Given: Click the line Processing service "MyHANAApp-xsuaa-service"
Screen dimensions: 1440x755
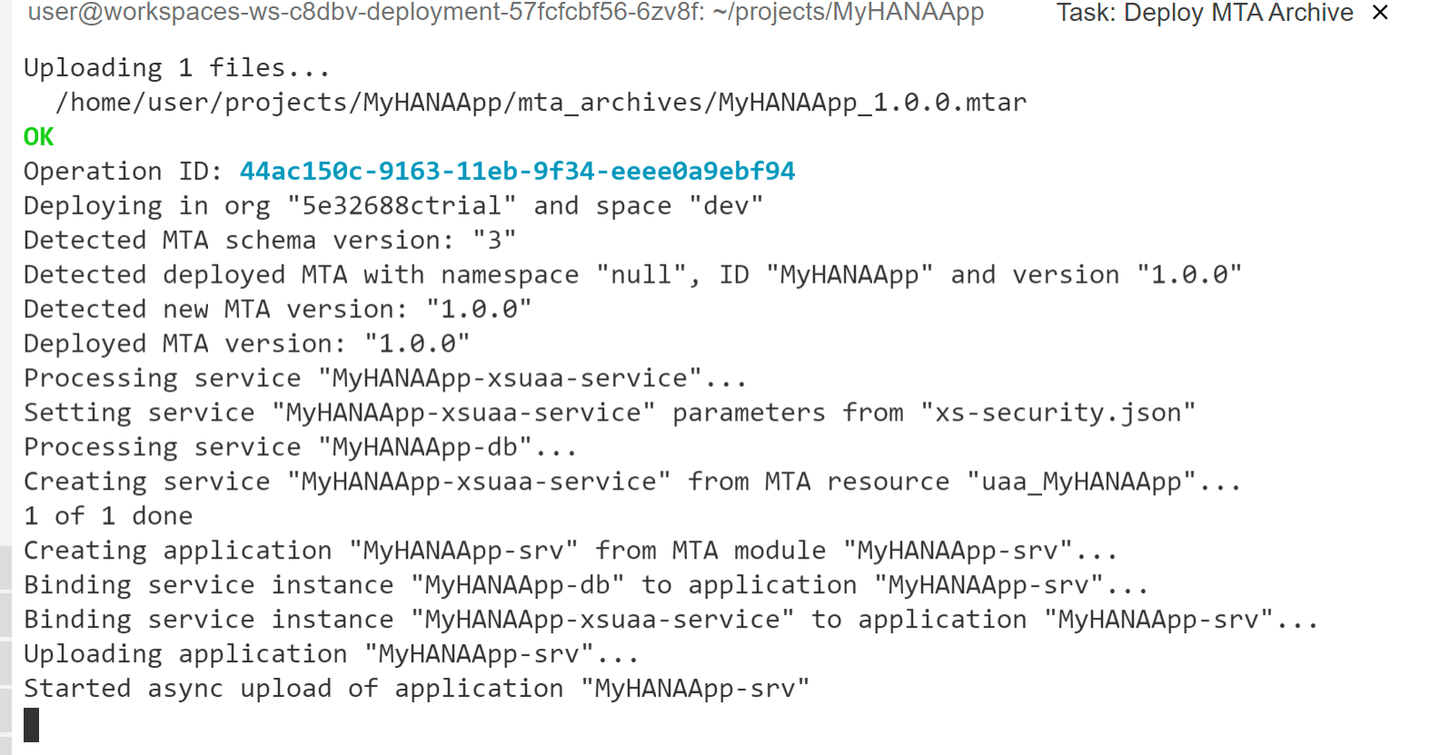Looking at the screenshot, I should pyautogui.click(x=385, y=378).
